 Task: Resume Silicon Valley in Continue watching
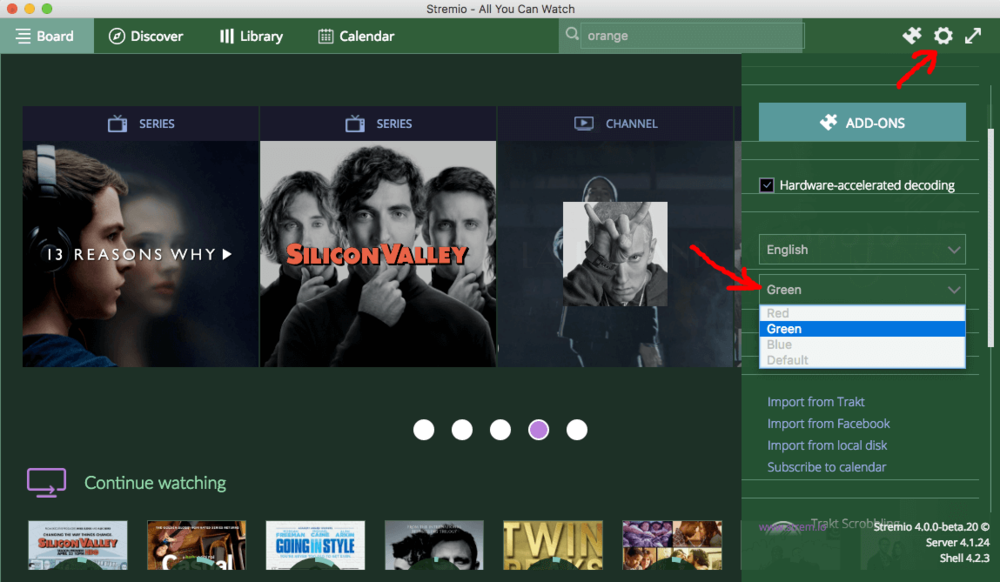point(77,545)
